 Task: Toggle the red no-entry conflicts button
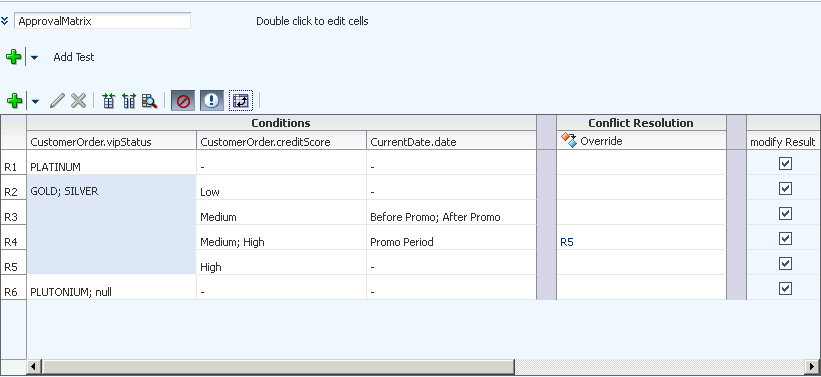click(x=183, y=101)
